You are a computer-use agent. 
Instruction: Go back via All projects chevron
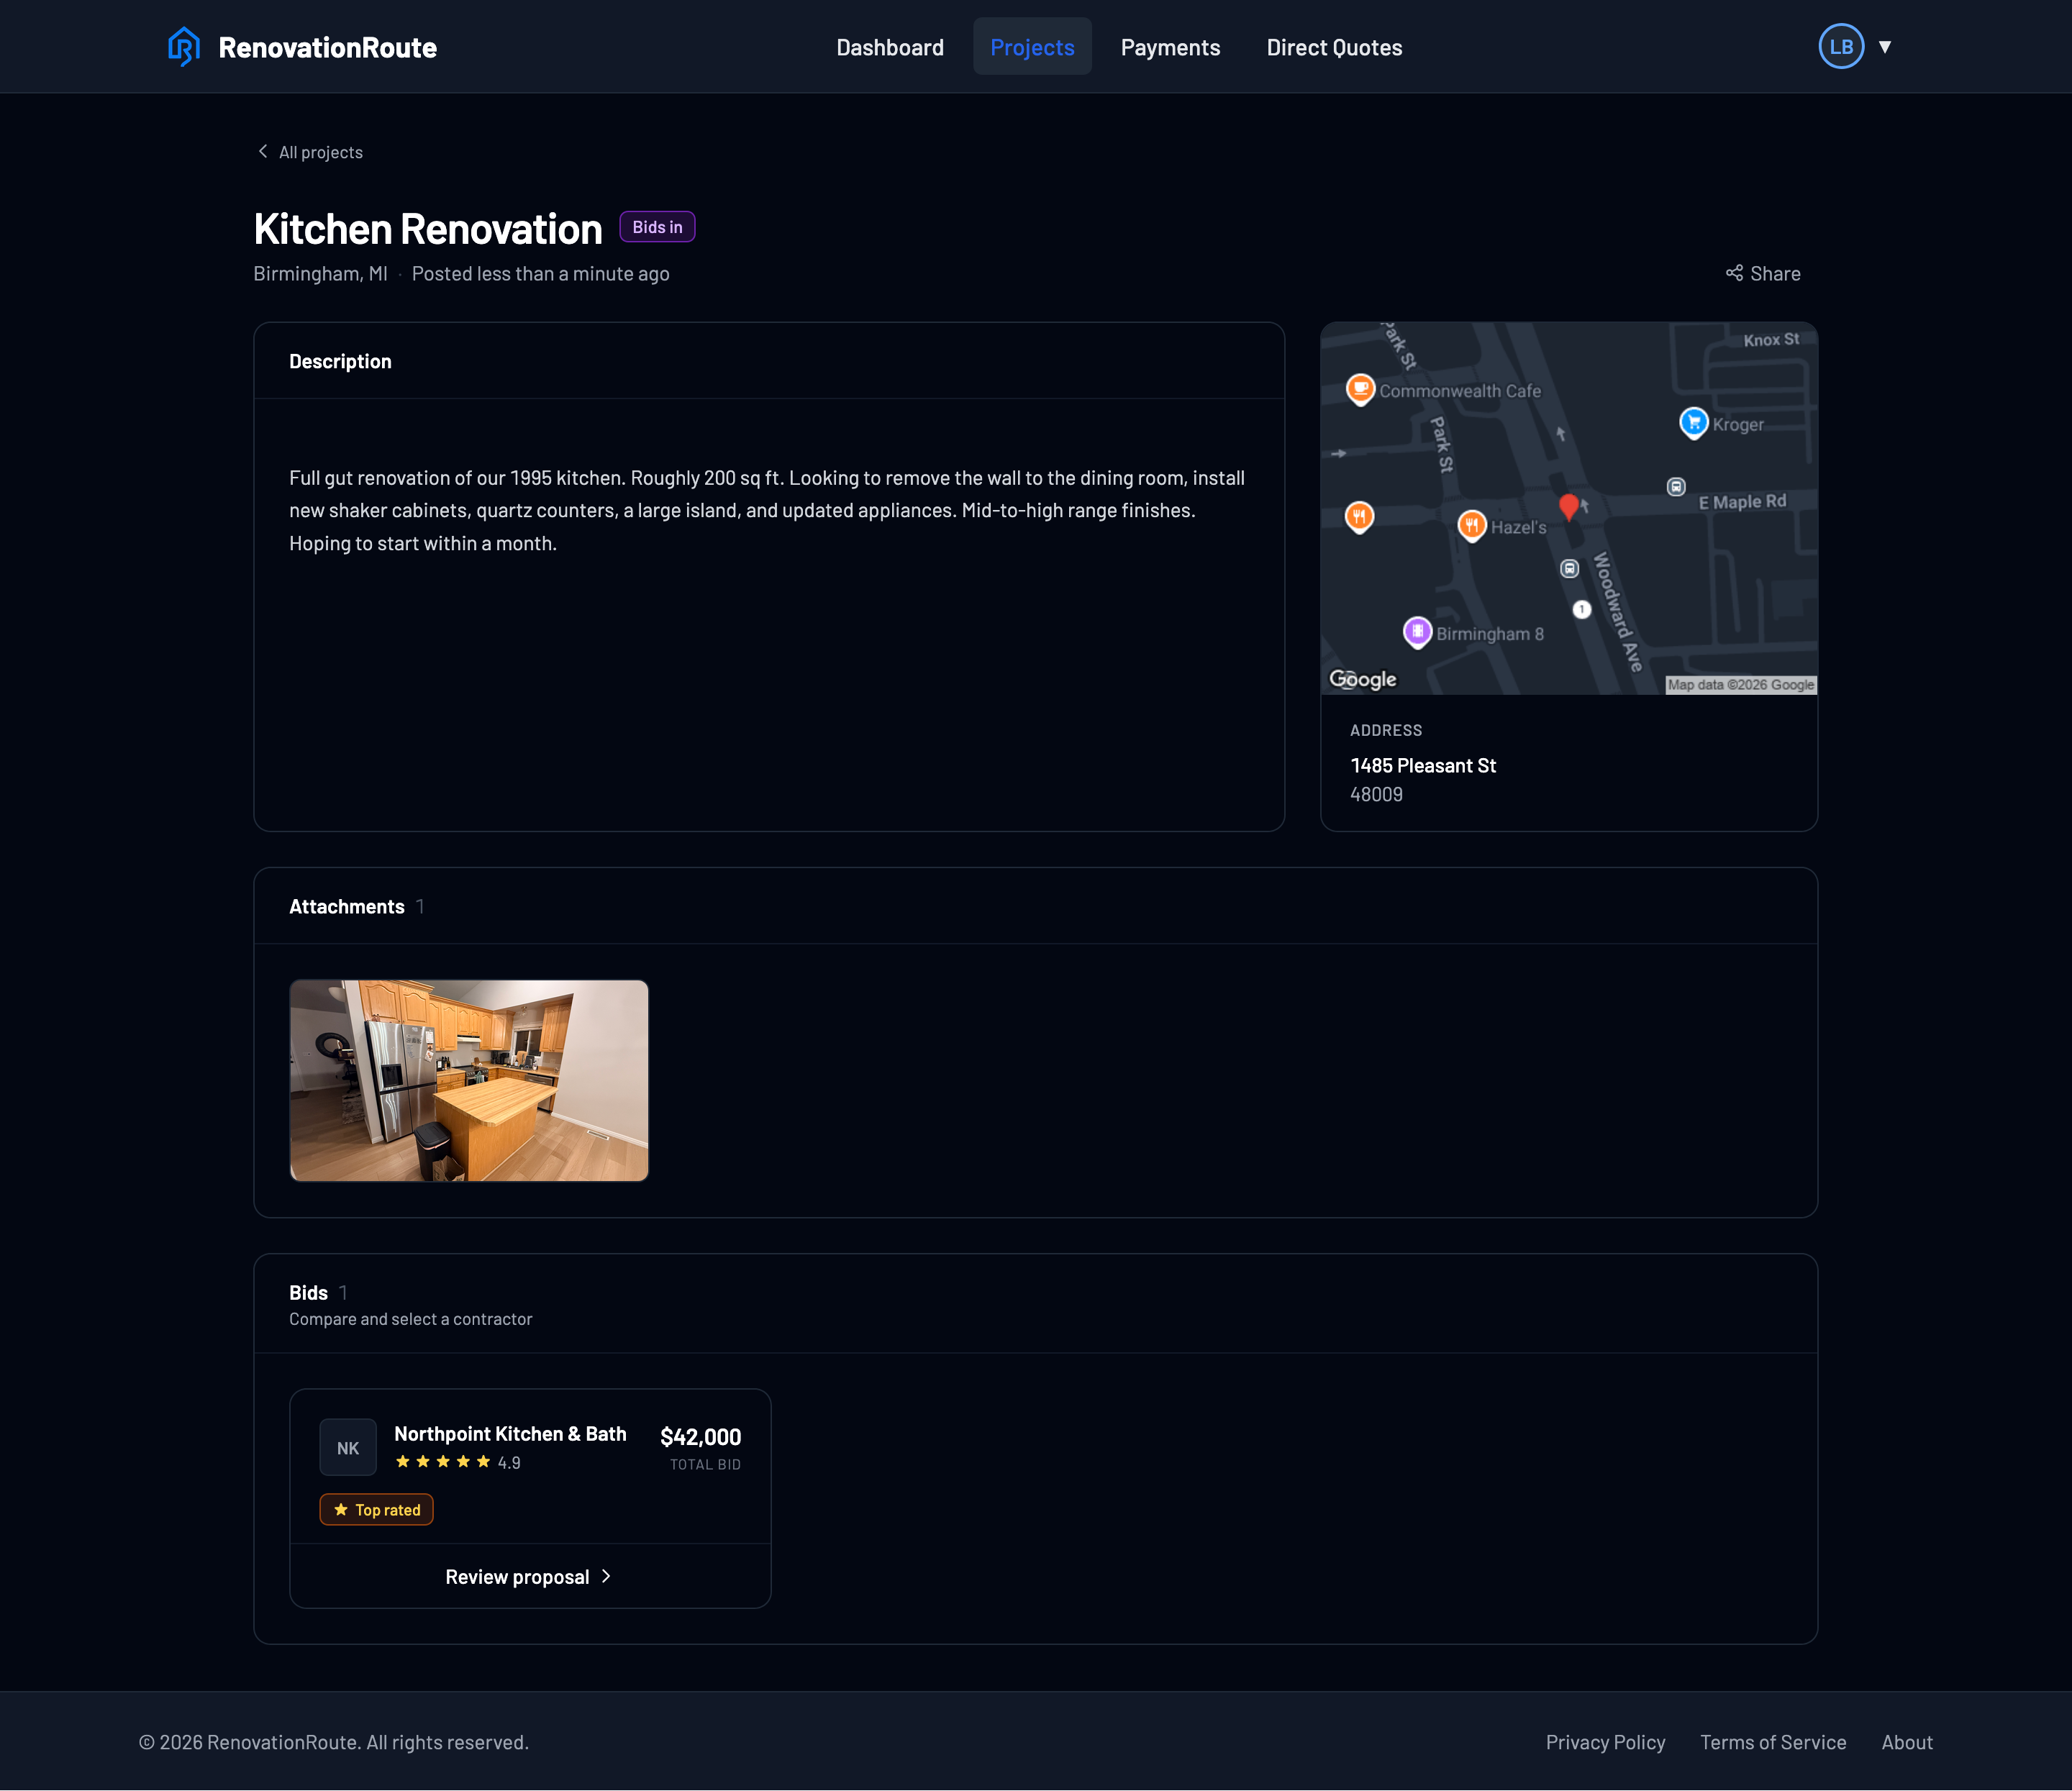(263, 151)
